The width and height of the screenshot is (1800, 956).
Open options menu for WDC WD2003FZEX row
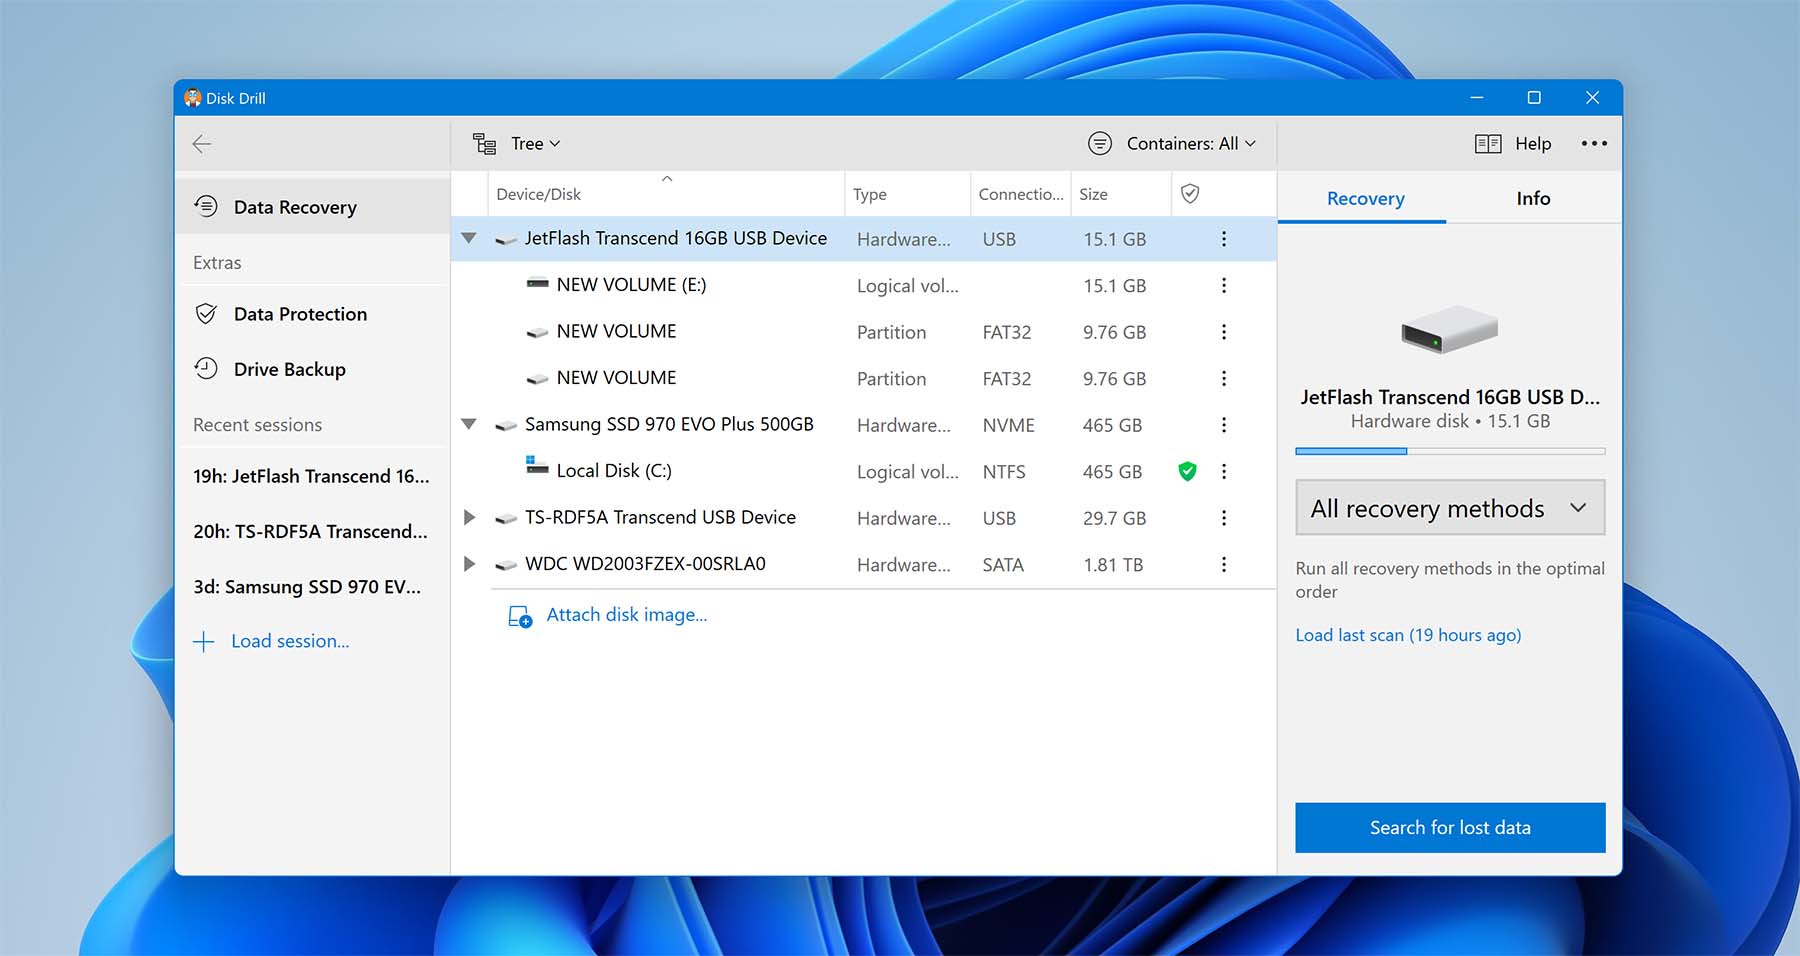(1223, 564)
